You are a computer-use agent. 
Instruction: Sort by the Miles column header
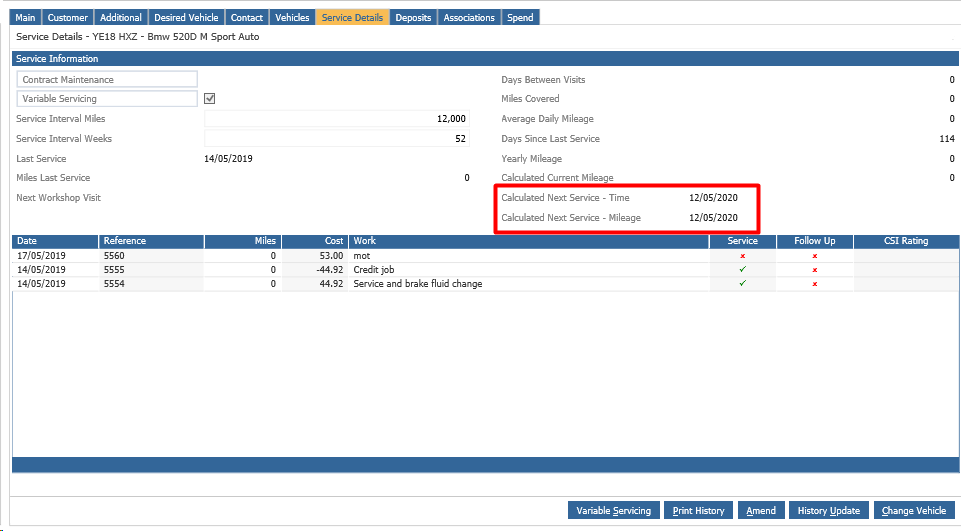(243, 241)
